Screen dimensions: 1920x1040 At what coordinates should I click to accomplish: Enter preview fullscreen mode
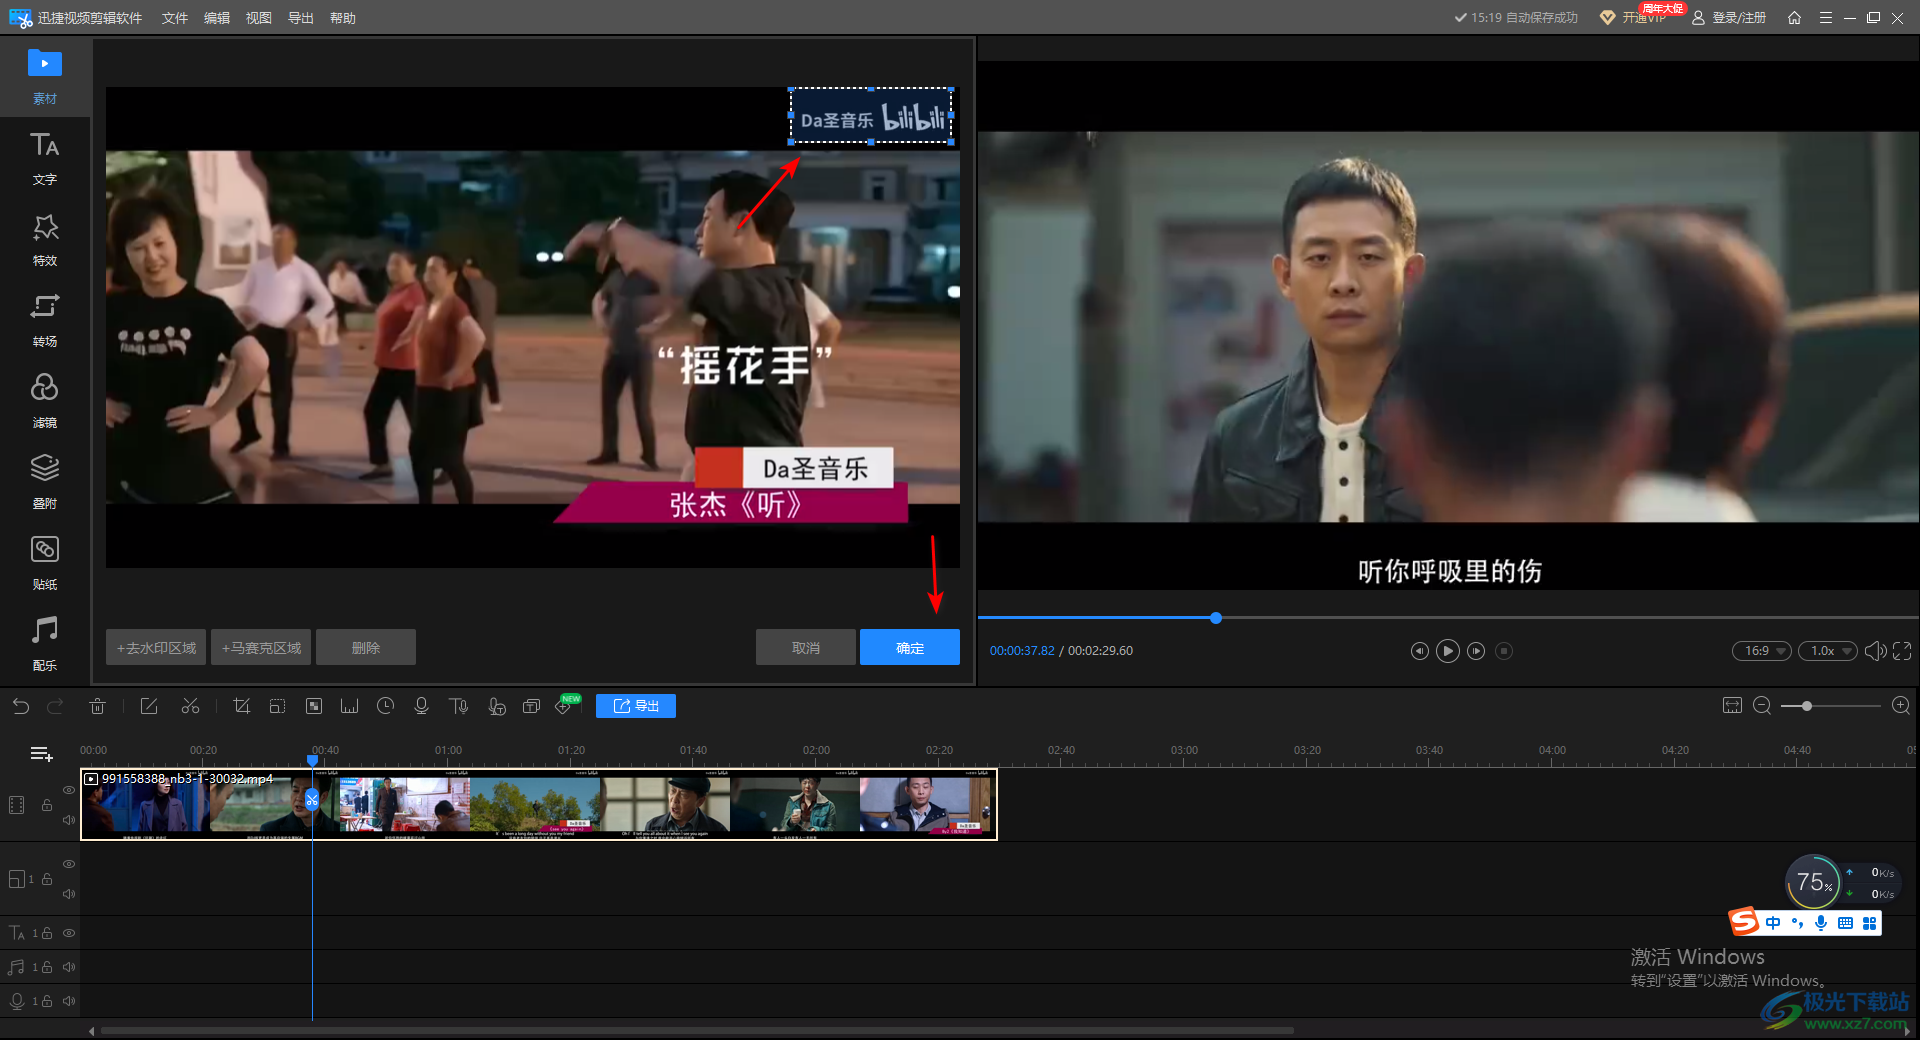1902,651
